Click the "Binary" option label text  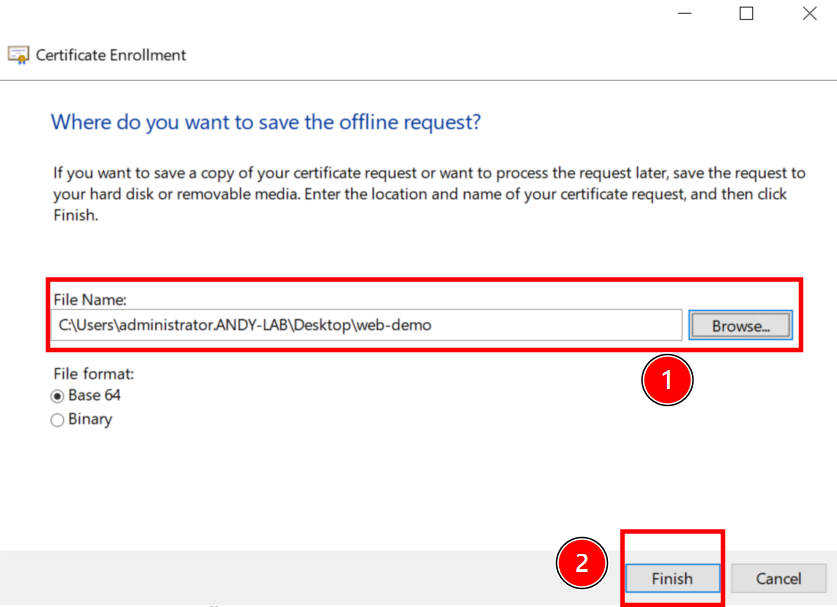(x=90, y=420)
